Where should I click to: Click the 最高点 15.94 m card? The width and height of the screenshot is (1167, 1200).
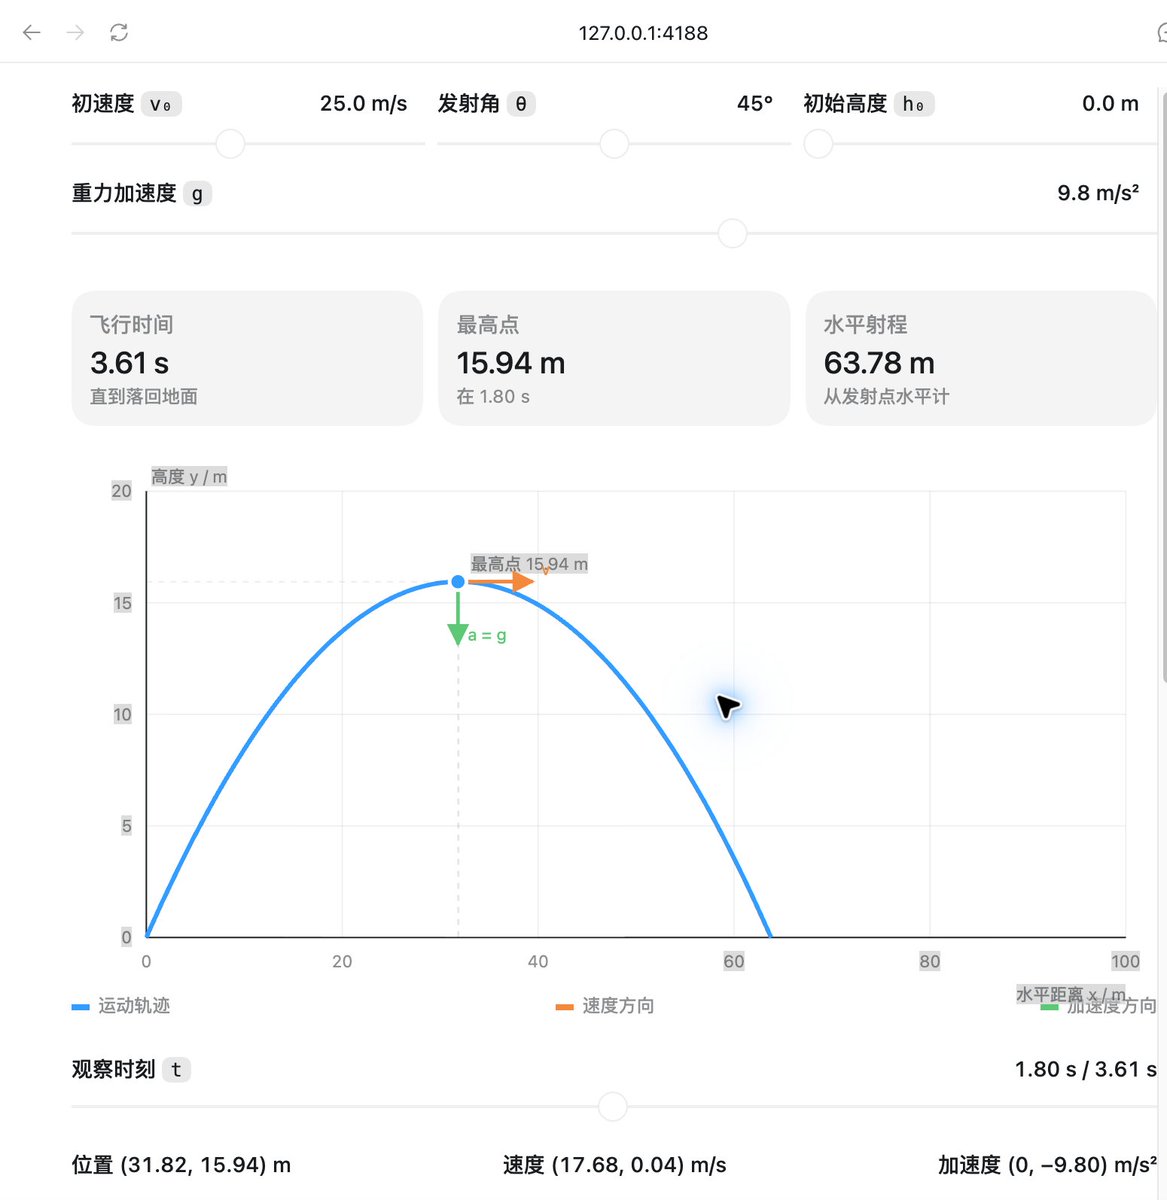click(x=614, y=358)
